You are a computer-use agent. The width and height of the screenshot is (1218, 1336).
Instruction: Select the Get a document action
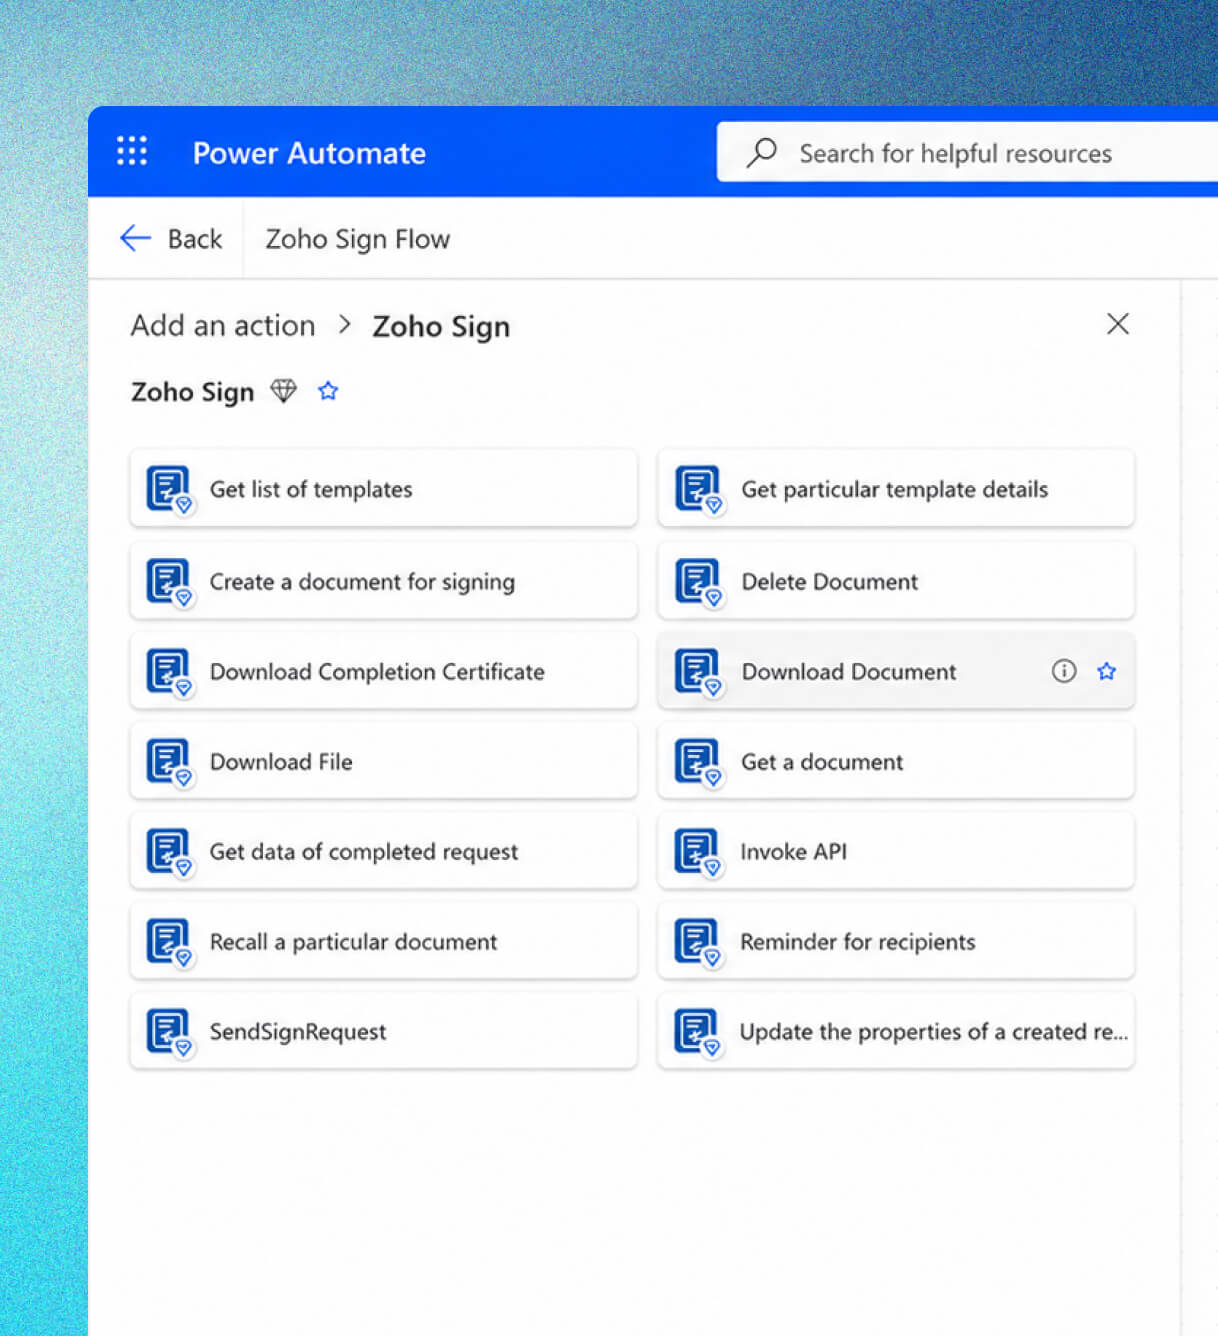(896, 761)
